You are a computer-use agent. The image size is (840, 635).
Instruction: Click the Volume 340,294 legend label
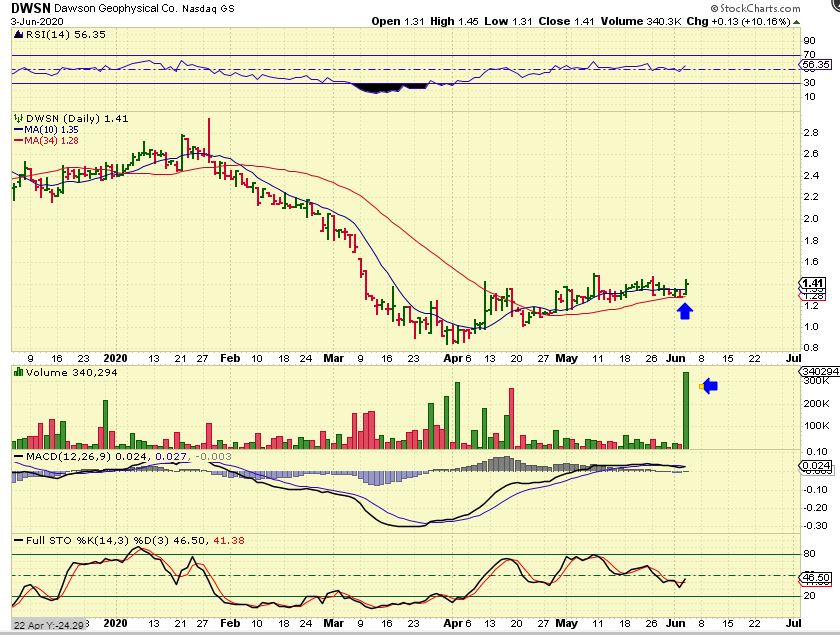pyautogui.click(x=71, y=372)
